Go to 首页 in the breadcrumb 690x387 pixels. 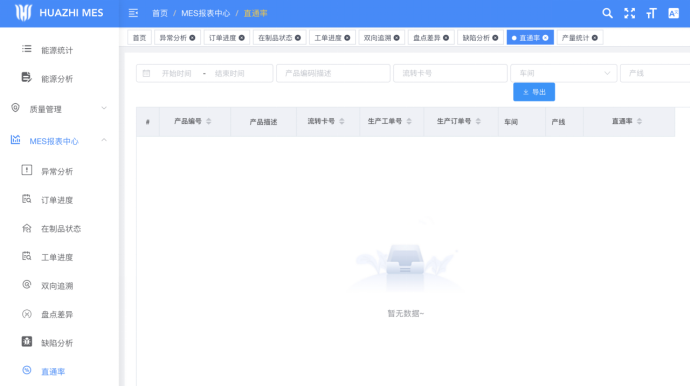(x=160, y=13)
